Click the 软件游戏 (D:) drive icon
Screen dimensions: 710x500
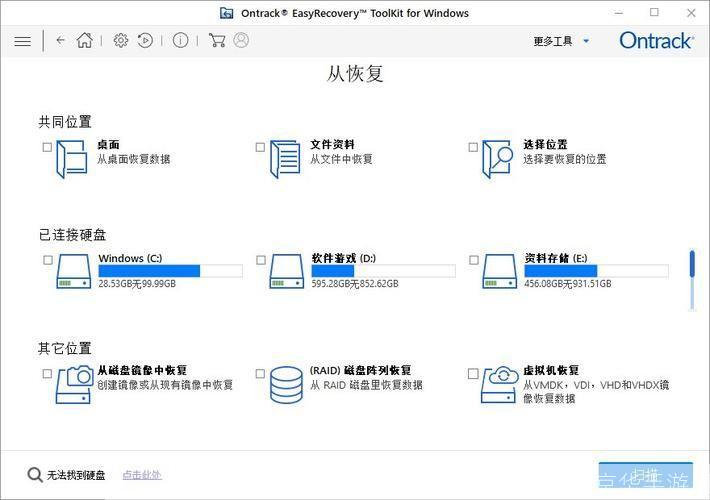[286, 271]
